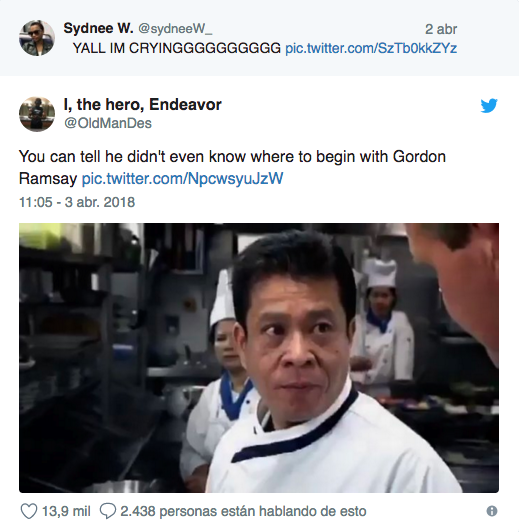Screen dimensions: 519x532
Task: Click the '13,9 mil' likes count
Action: (66, 511)
